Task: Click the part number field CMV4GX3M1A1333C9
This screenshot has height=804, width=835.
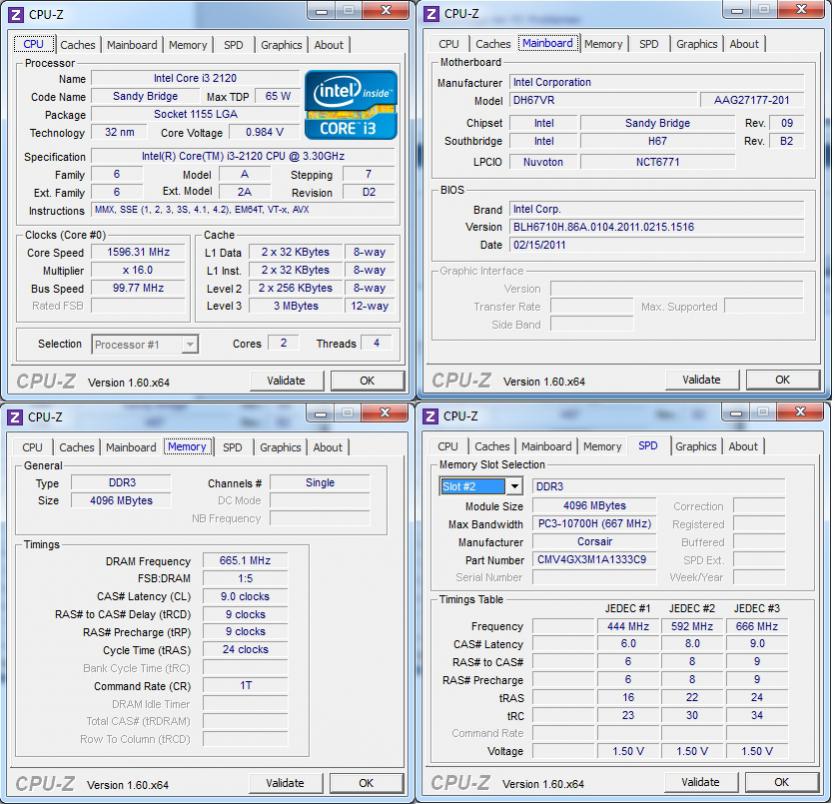Action: 594,560
